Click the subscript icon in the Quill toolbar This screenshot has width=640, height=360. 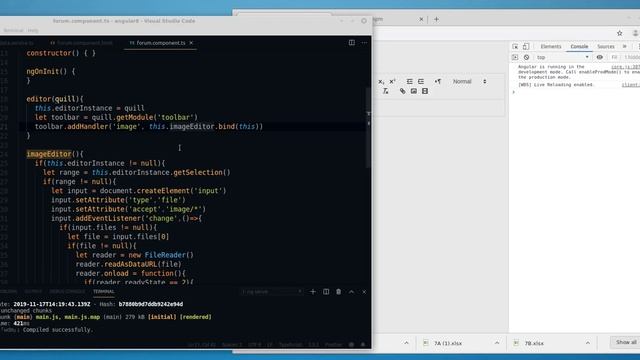pos(381,82)
